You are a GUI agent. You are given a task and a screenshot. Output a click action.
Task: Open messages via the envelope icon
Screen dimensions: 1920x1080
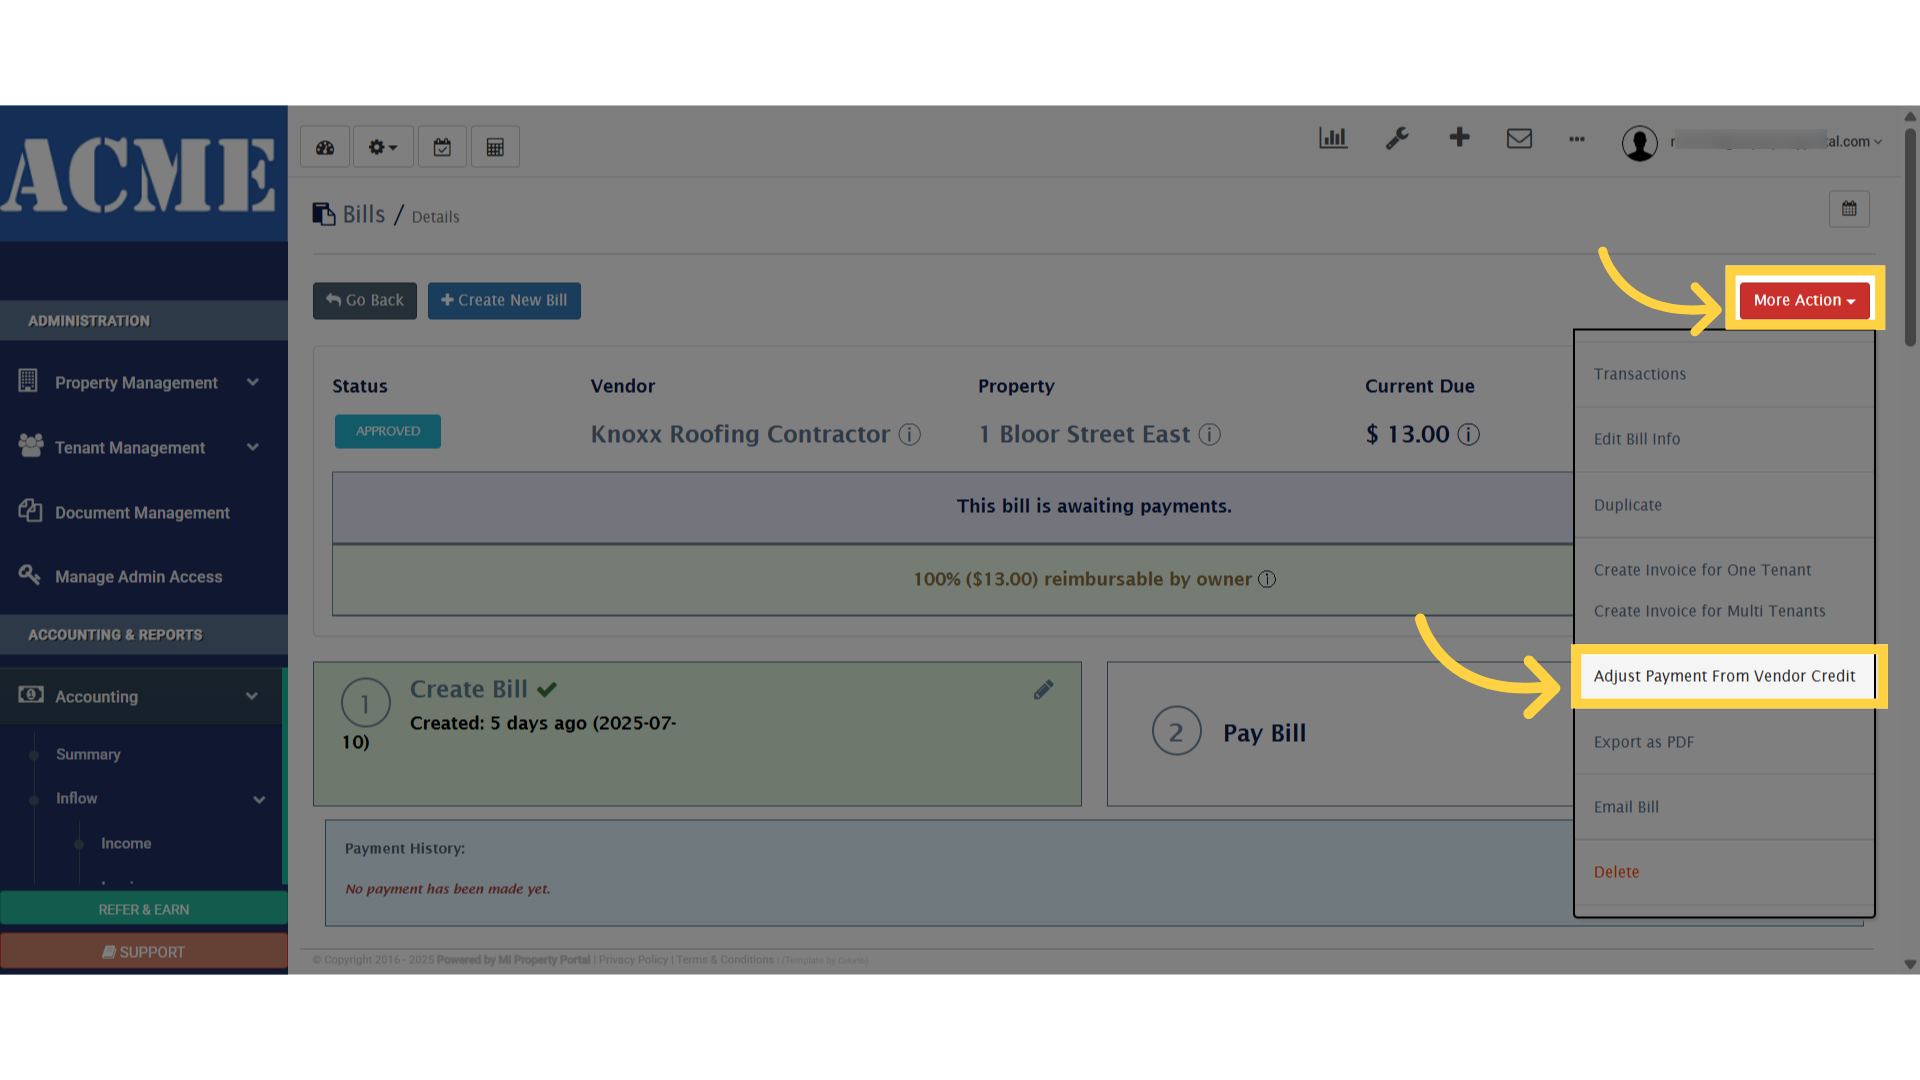coord(1519,139)
